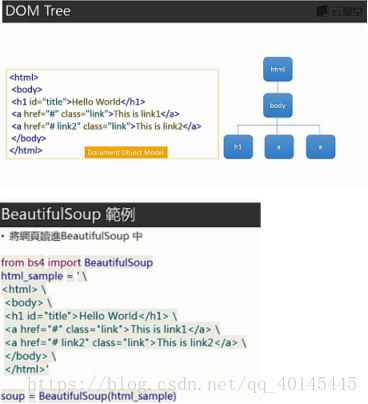Click the </body> closing tag in the yellow box
The height and width of the screenshot is (404, 368).
coord(29,138)
